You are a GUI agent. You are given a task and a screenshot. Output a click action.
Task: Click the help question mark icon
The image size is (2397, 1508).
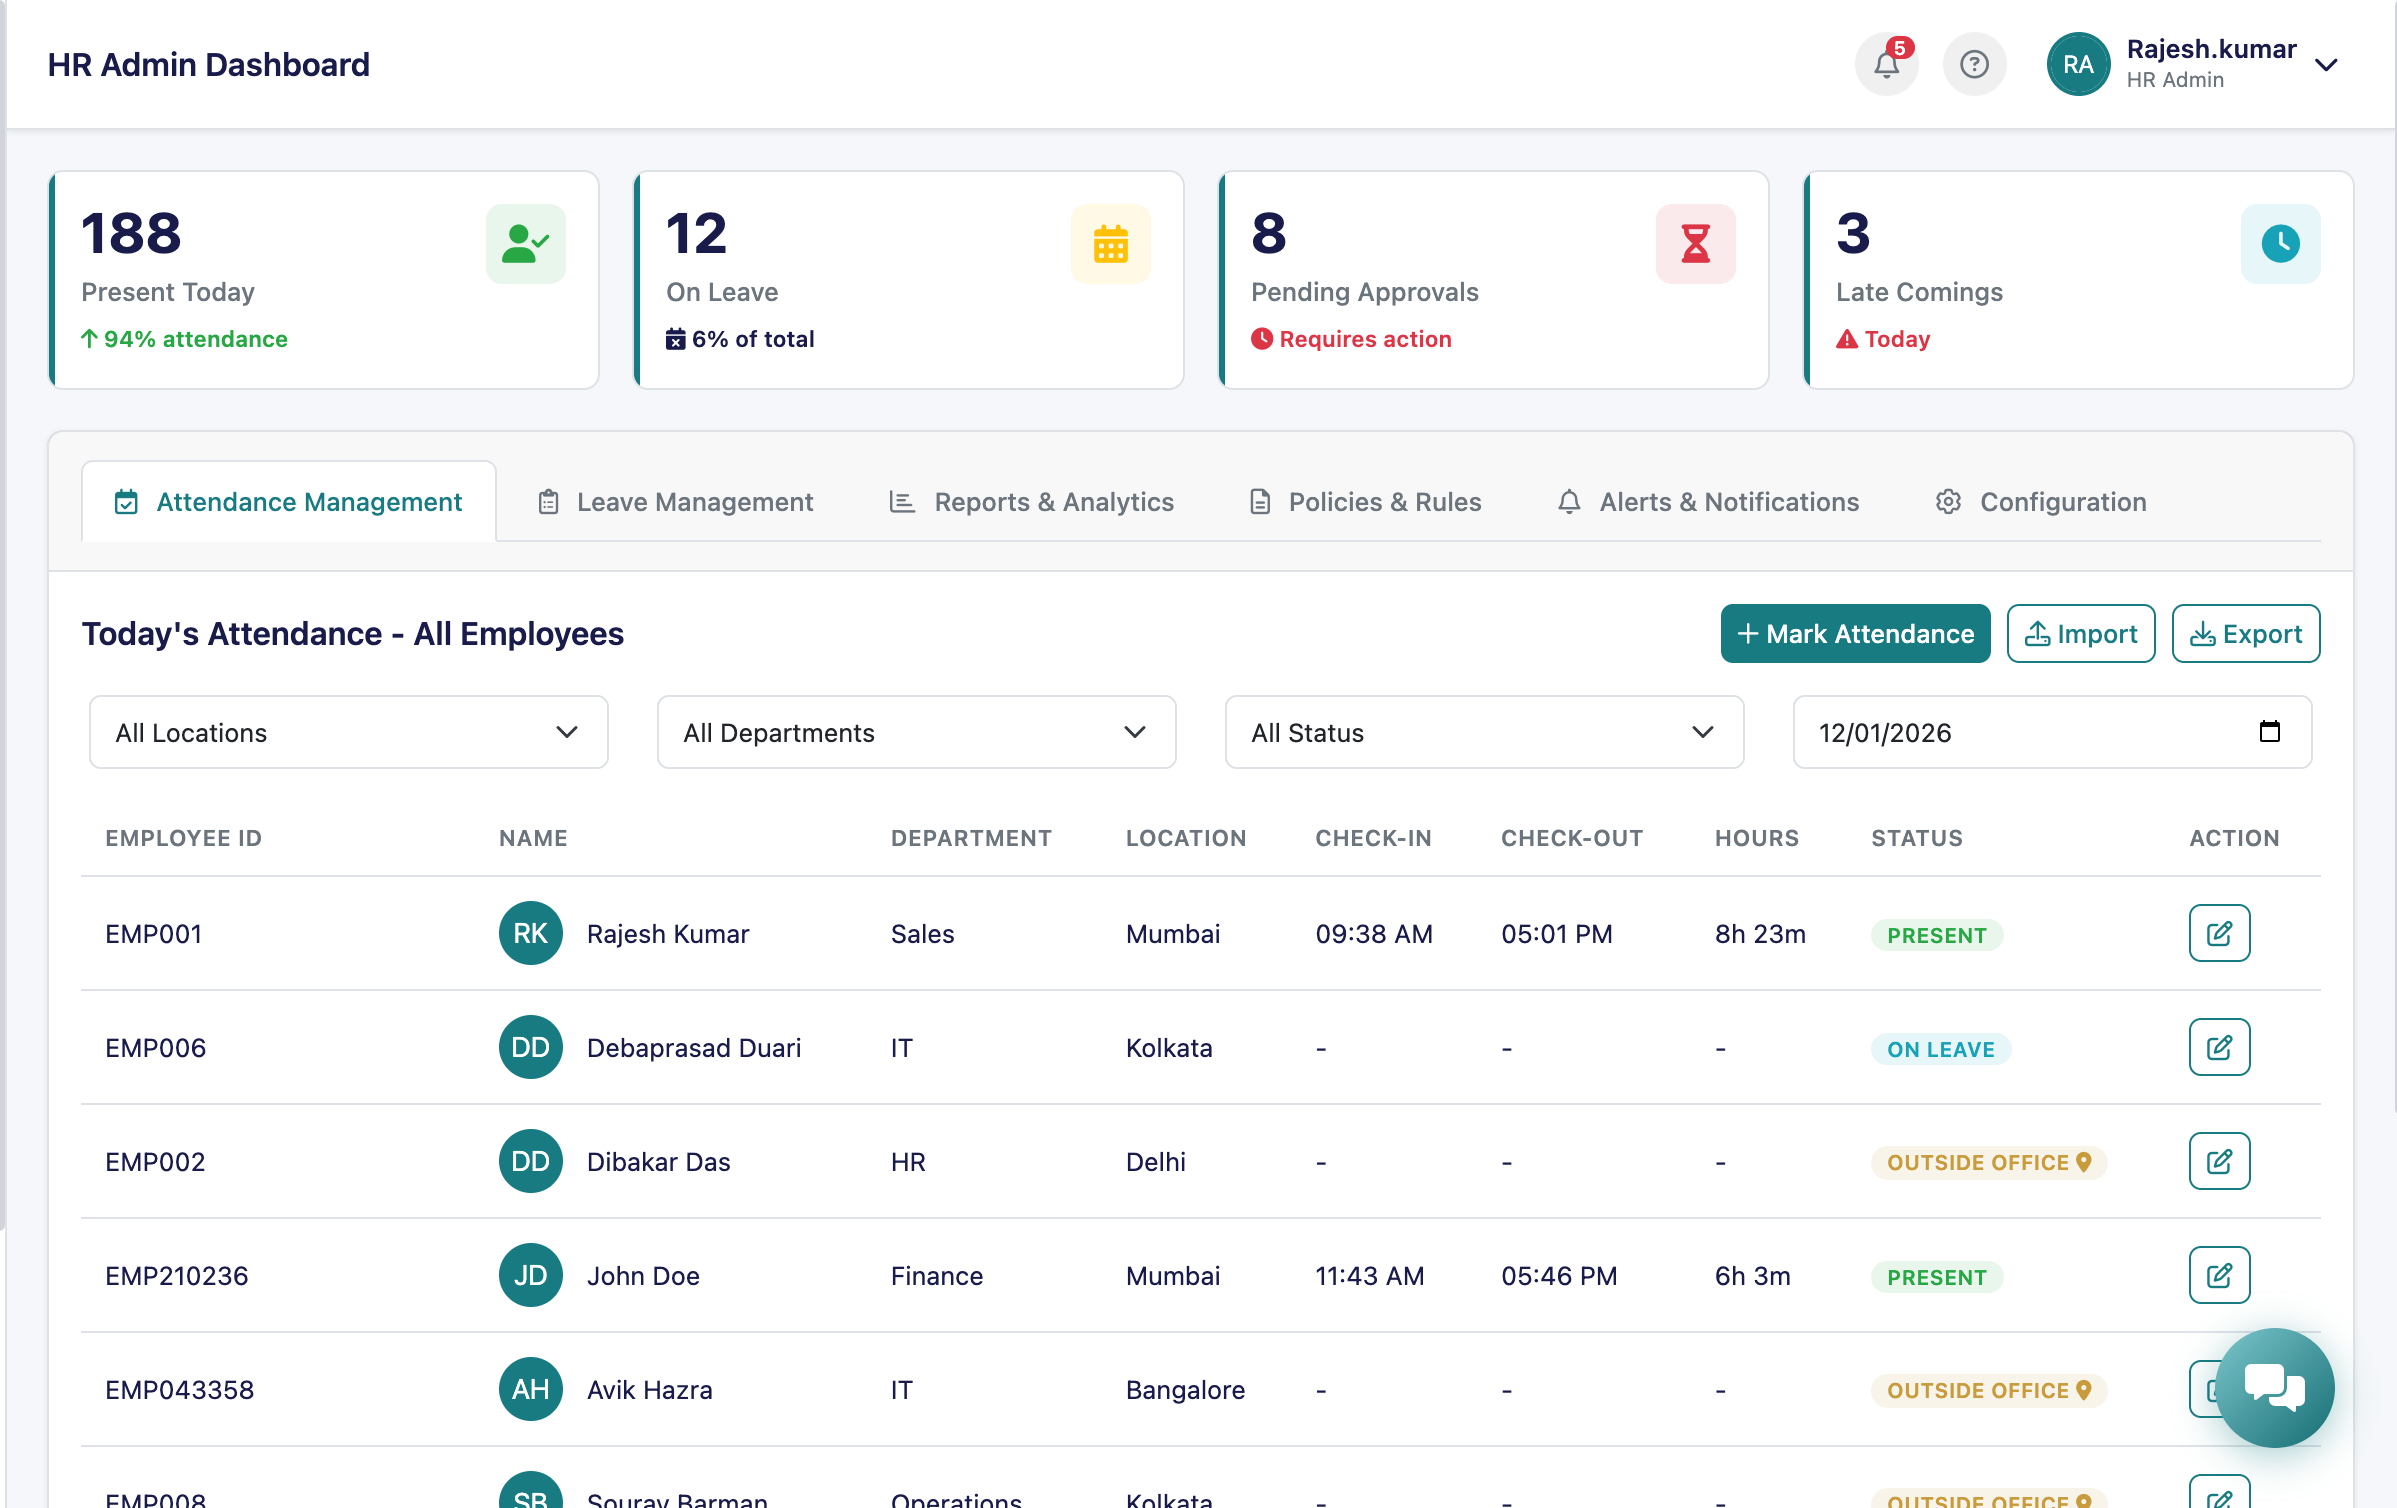pyautogui.click(x=1974, y=64)
